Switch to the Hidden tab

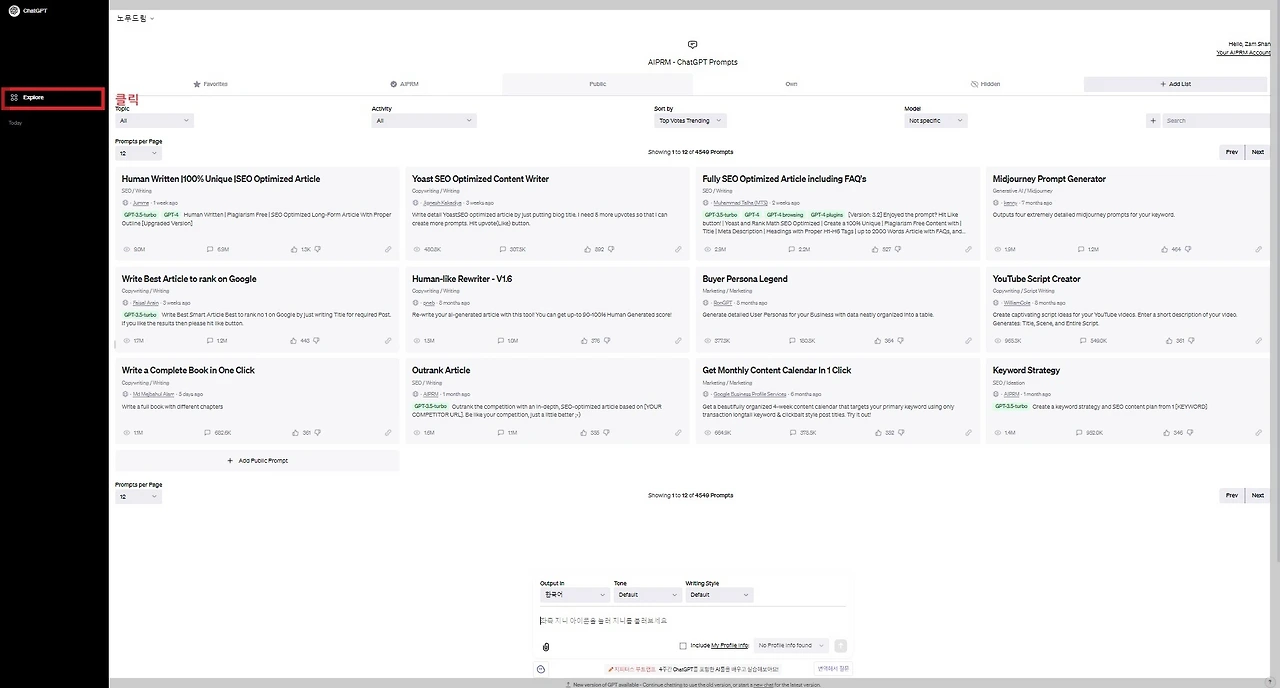coord(985,84)
